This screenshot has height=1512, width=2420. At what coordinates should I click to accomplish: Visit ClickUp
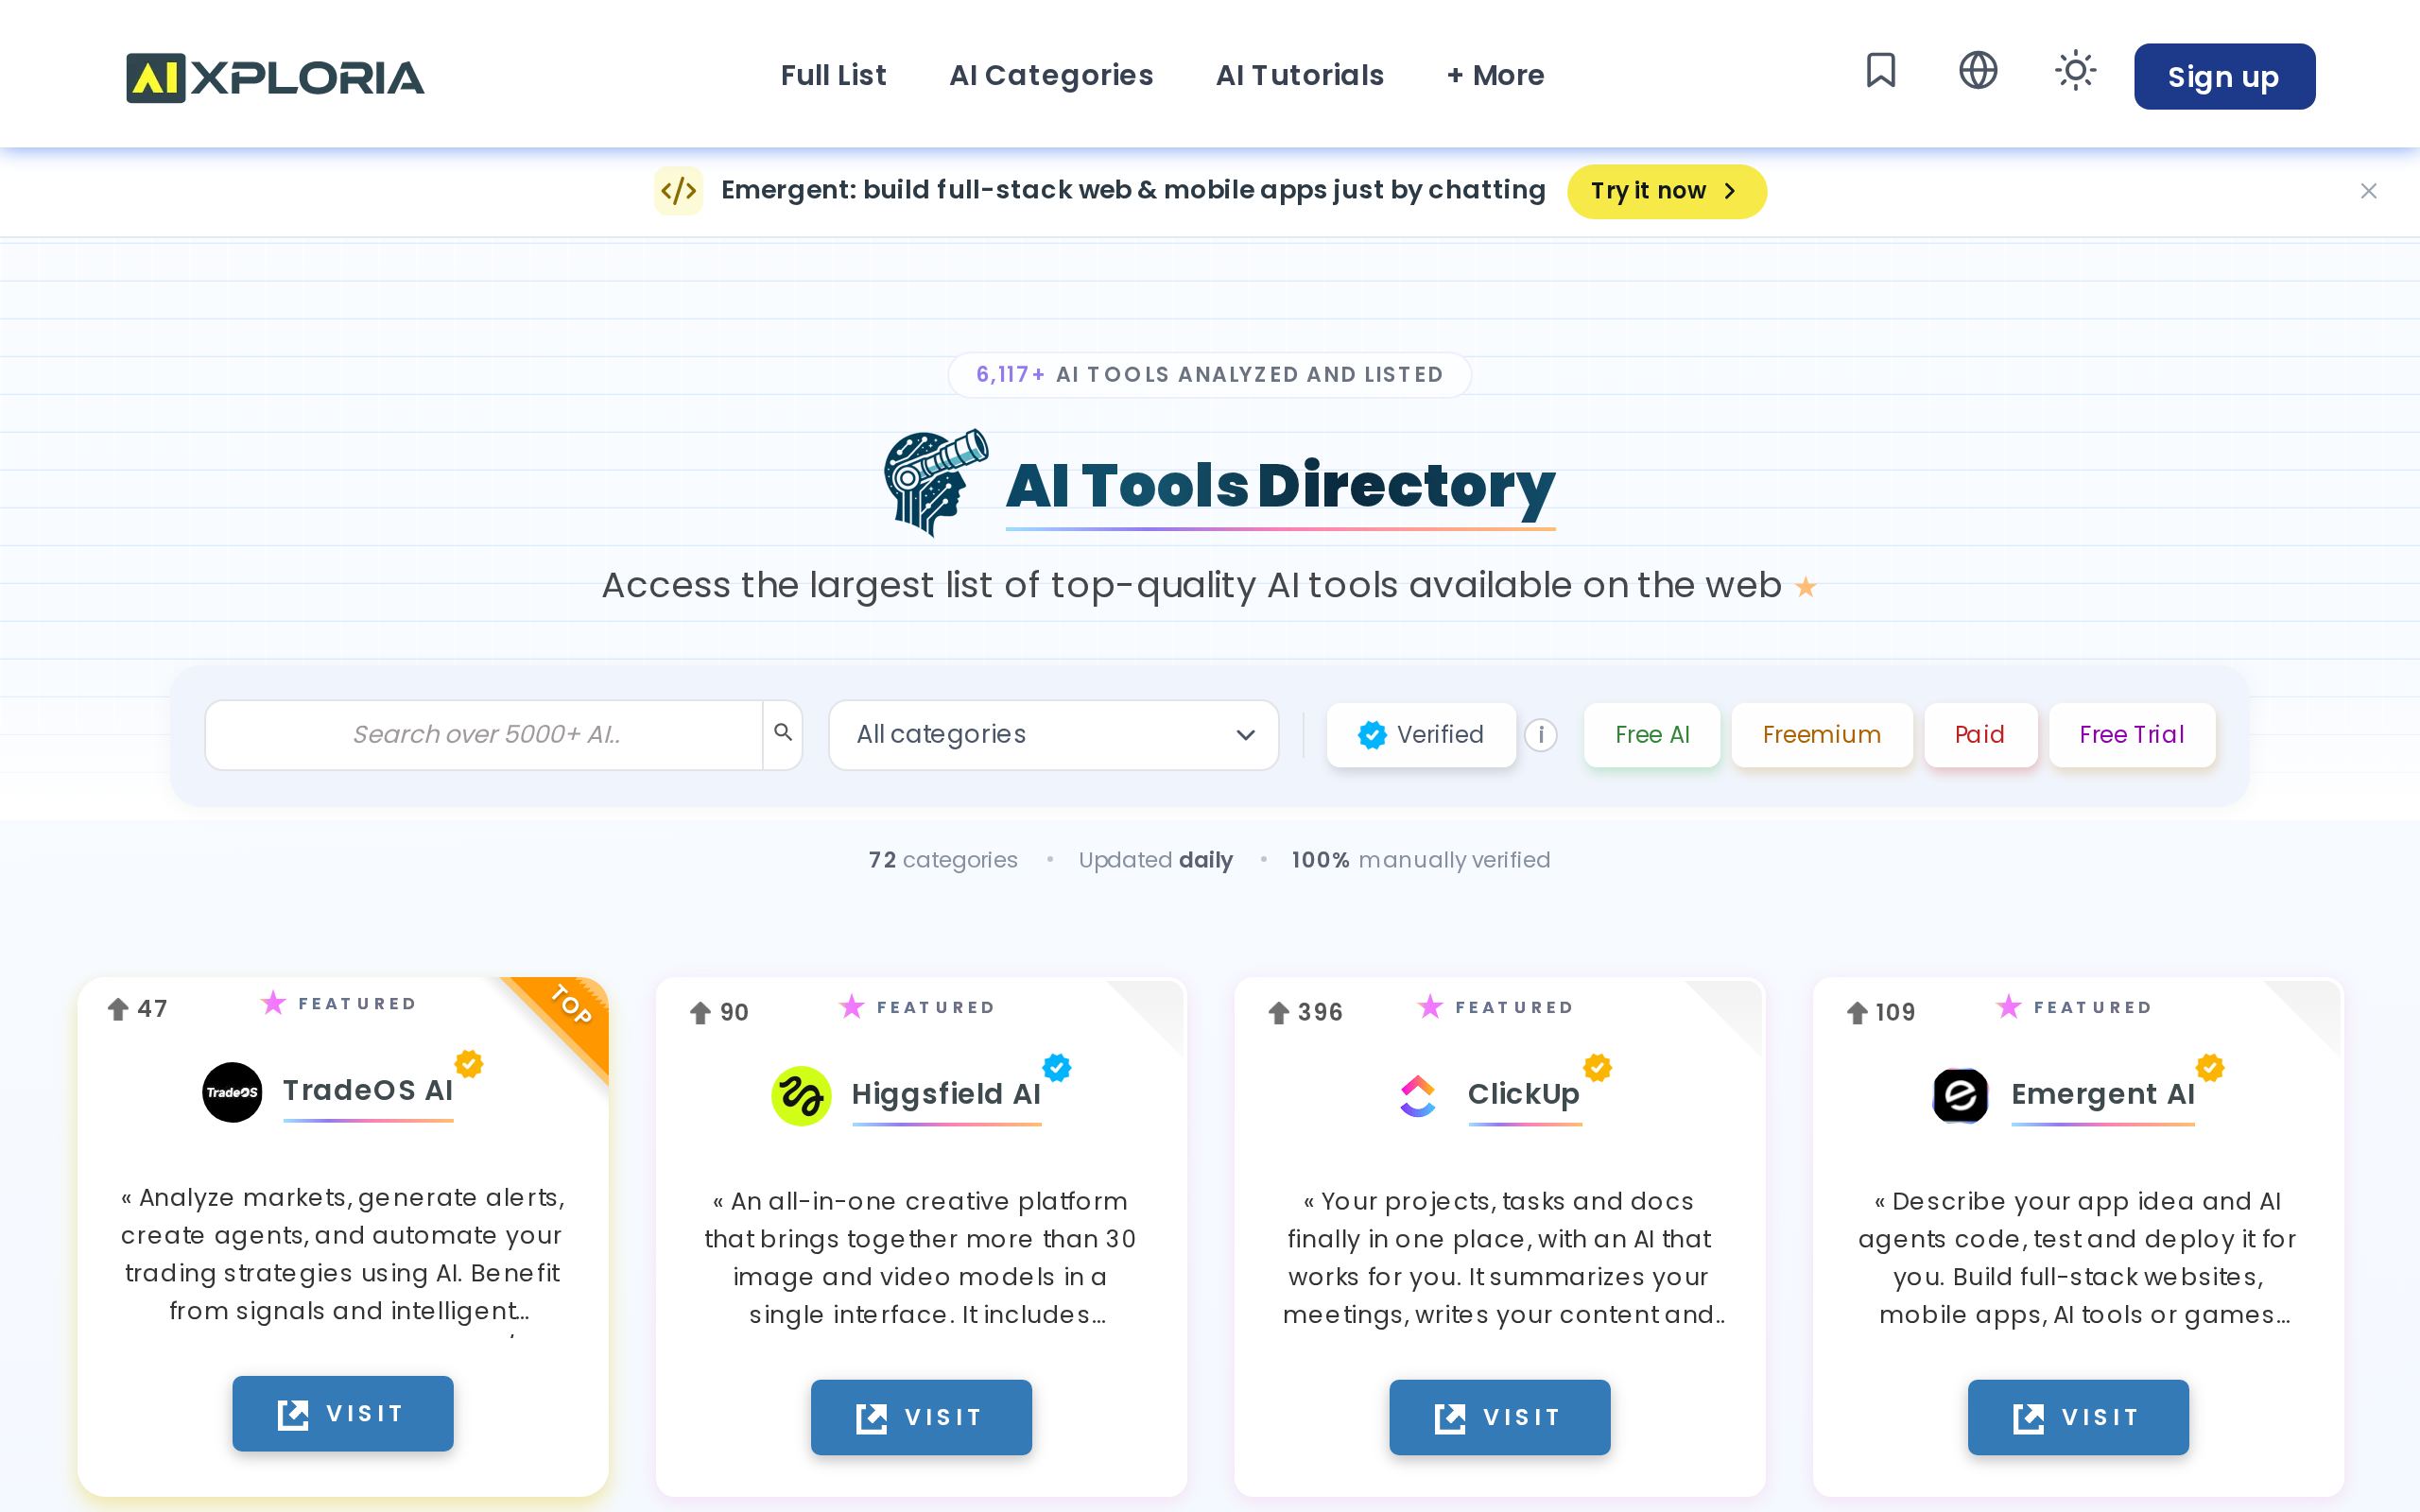pos(1499,1417)
